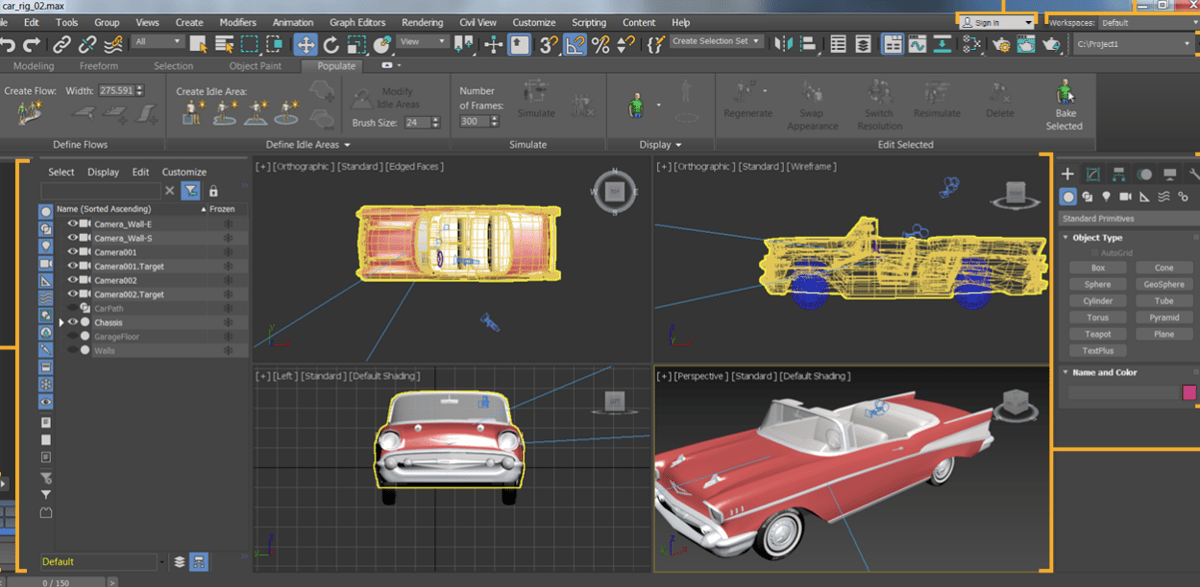
Task: Open the Display panel monitor icon
Action: [1169, 174]
